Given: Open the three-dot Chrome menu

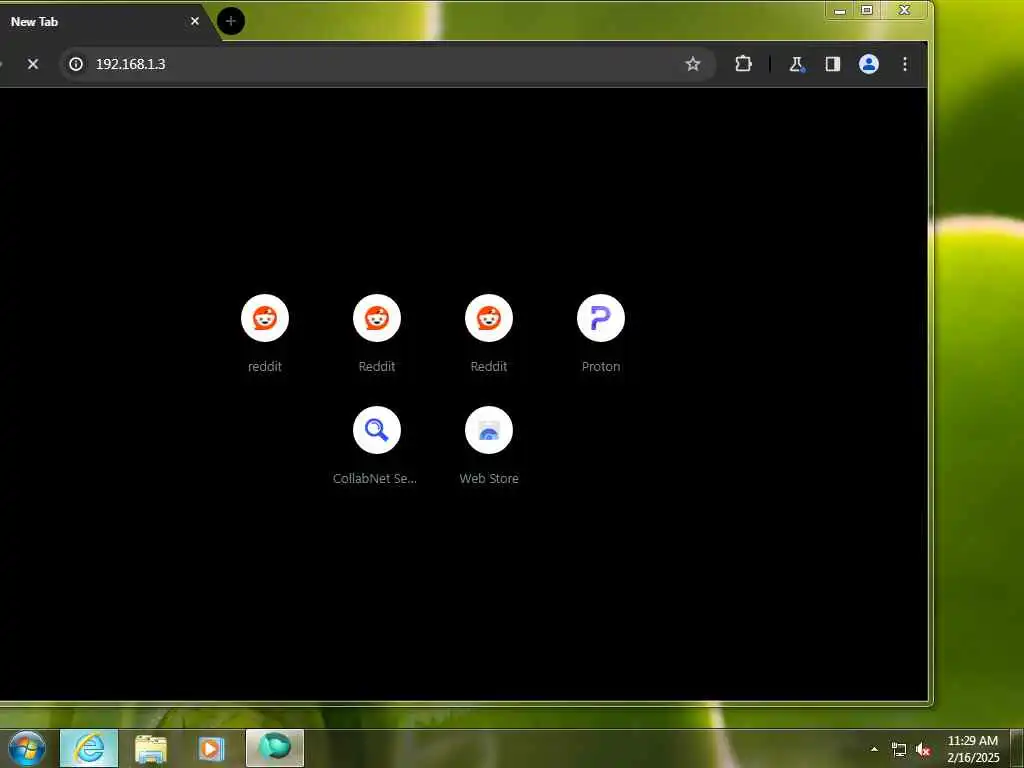Looking at the screenshot, I should pos(904,64).
